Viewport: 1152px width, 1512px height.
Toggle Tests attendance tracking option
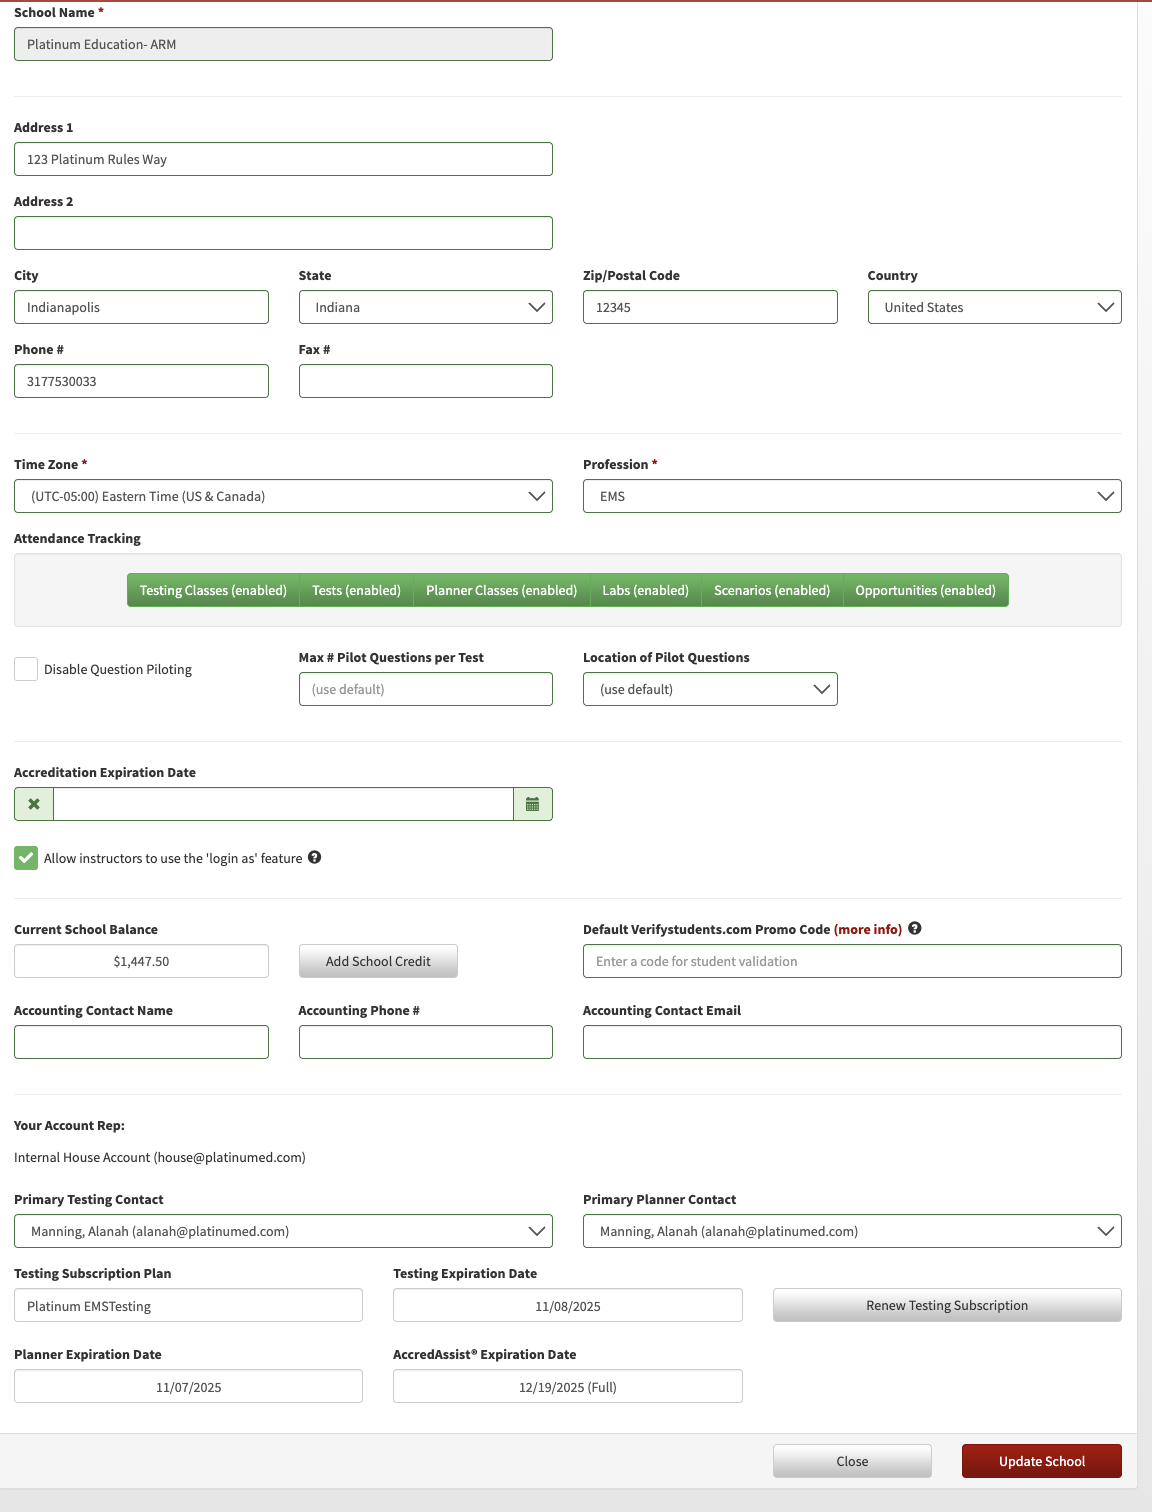coord(356,590)
